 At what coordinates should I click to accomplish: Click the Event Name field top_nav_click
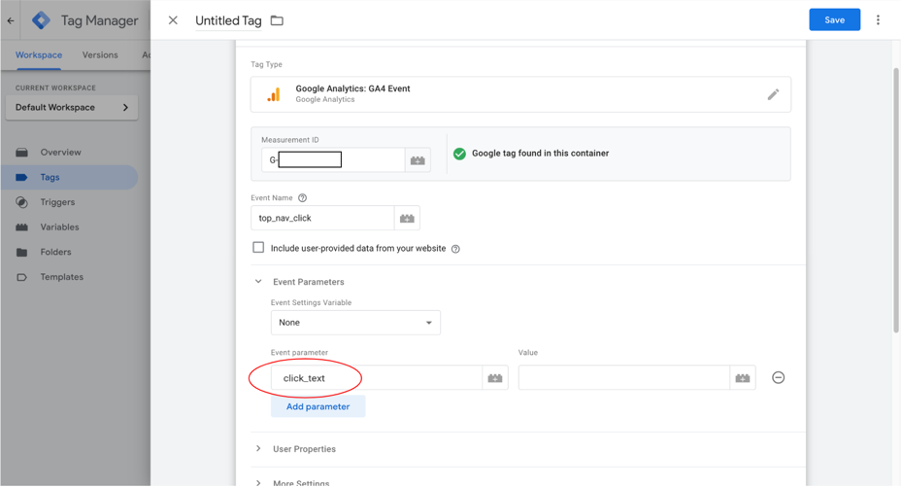[x=323, y=218]
